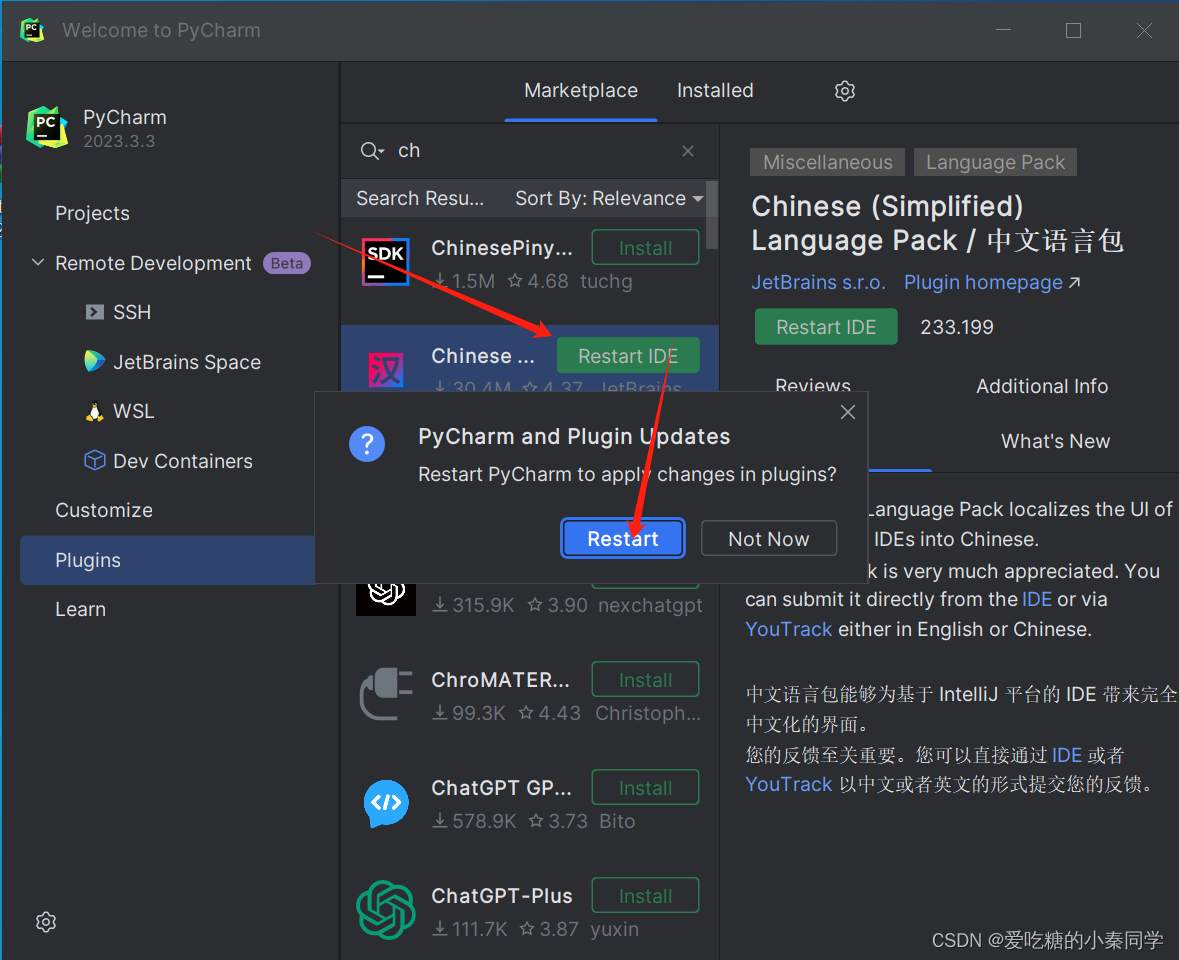Open the plugin settings gear beside Installed

coord(844,91)
